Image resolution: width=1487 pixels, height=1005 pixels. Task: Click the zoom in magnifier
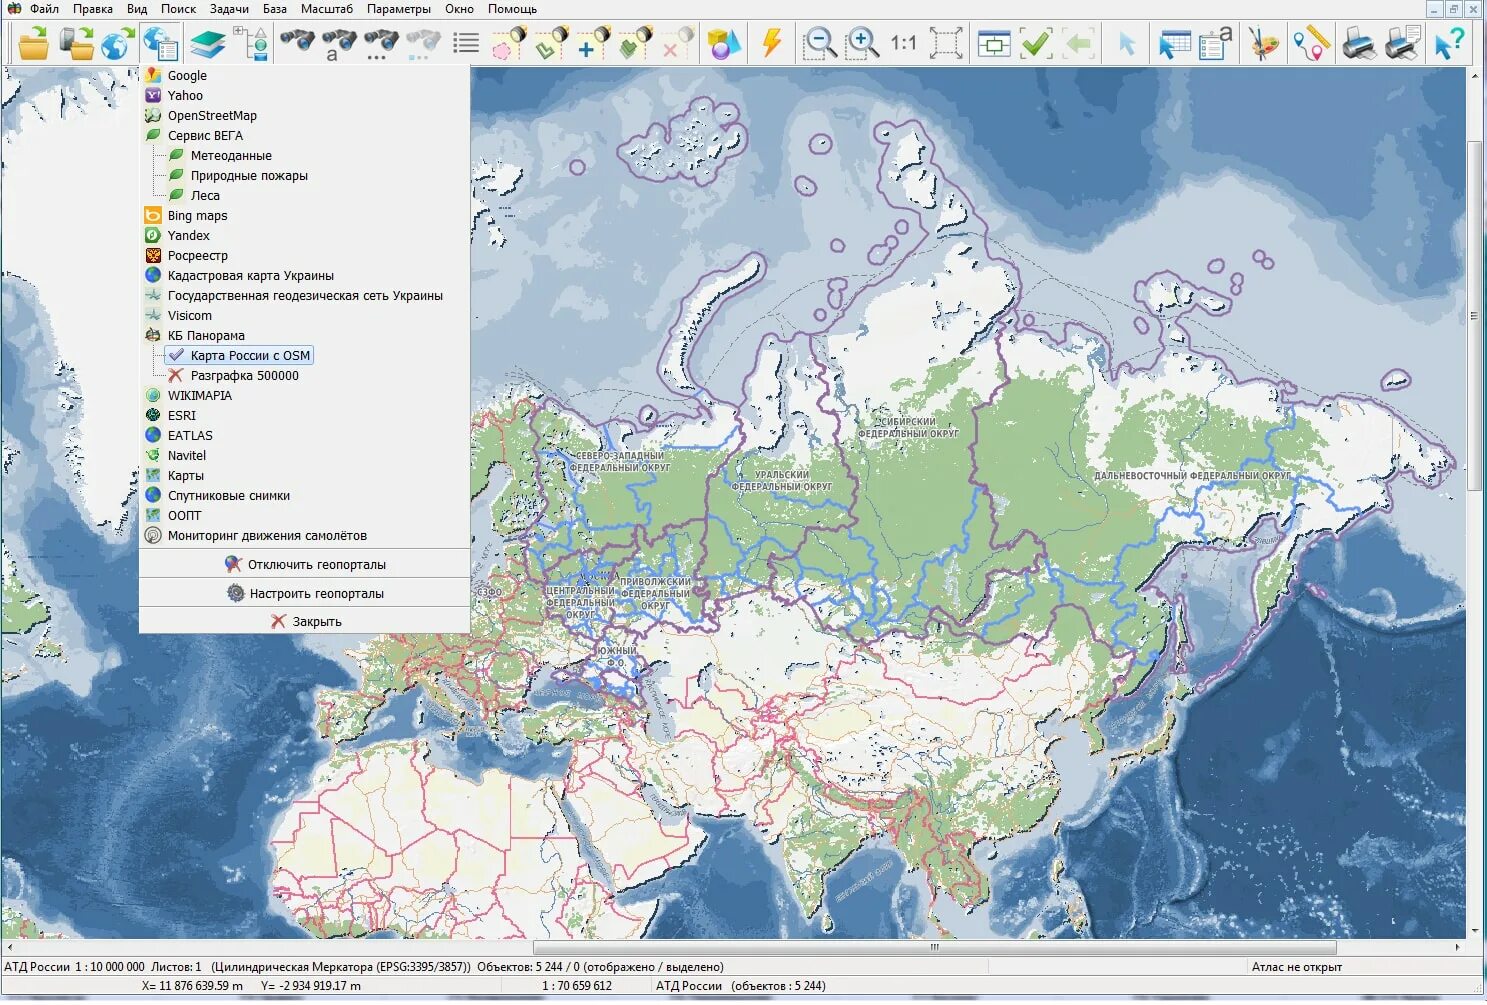[861, 43]
